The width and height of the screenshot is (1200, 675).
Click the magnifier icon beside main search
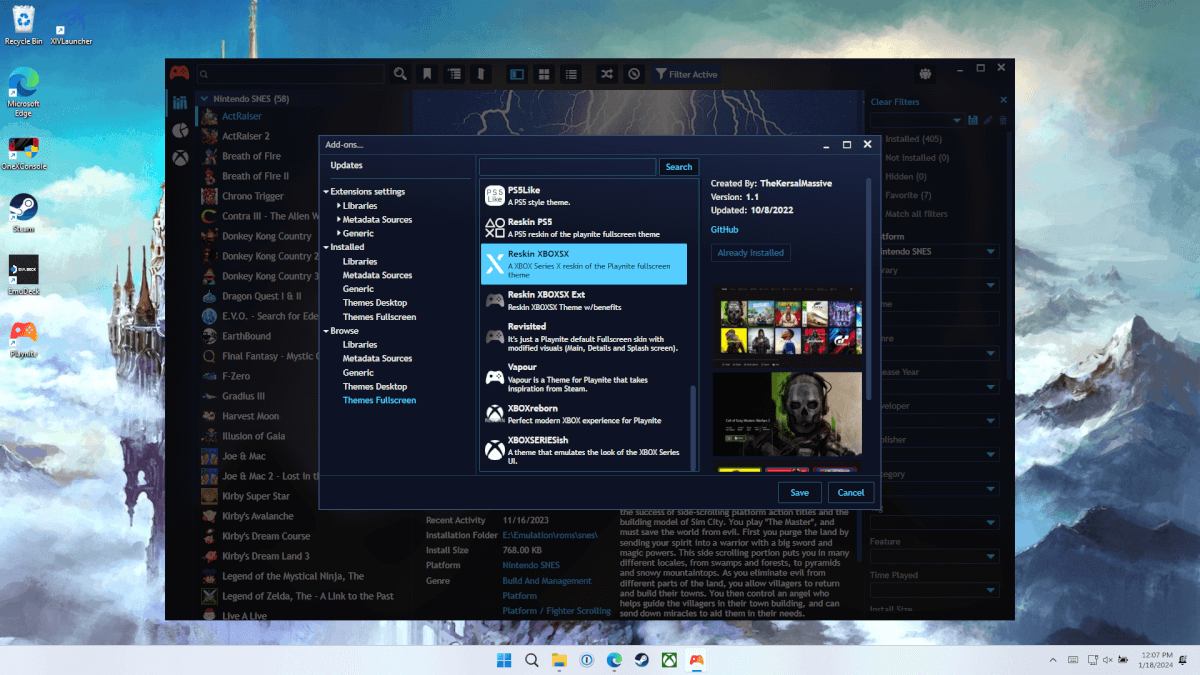[x=400, y=74]
